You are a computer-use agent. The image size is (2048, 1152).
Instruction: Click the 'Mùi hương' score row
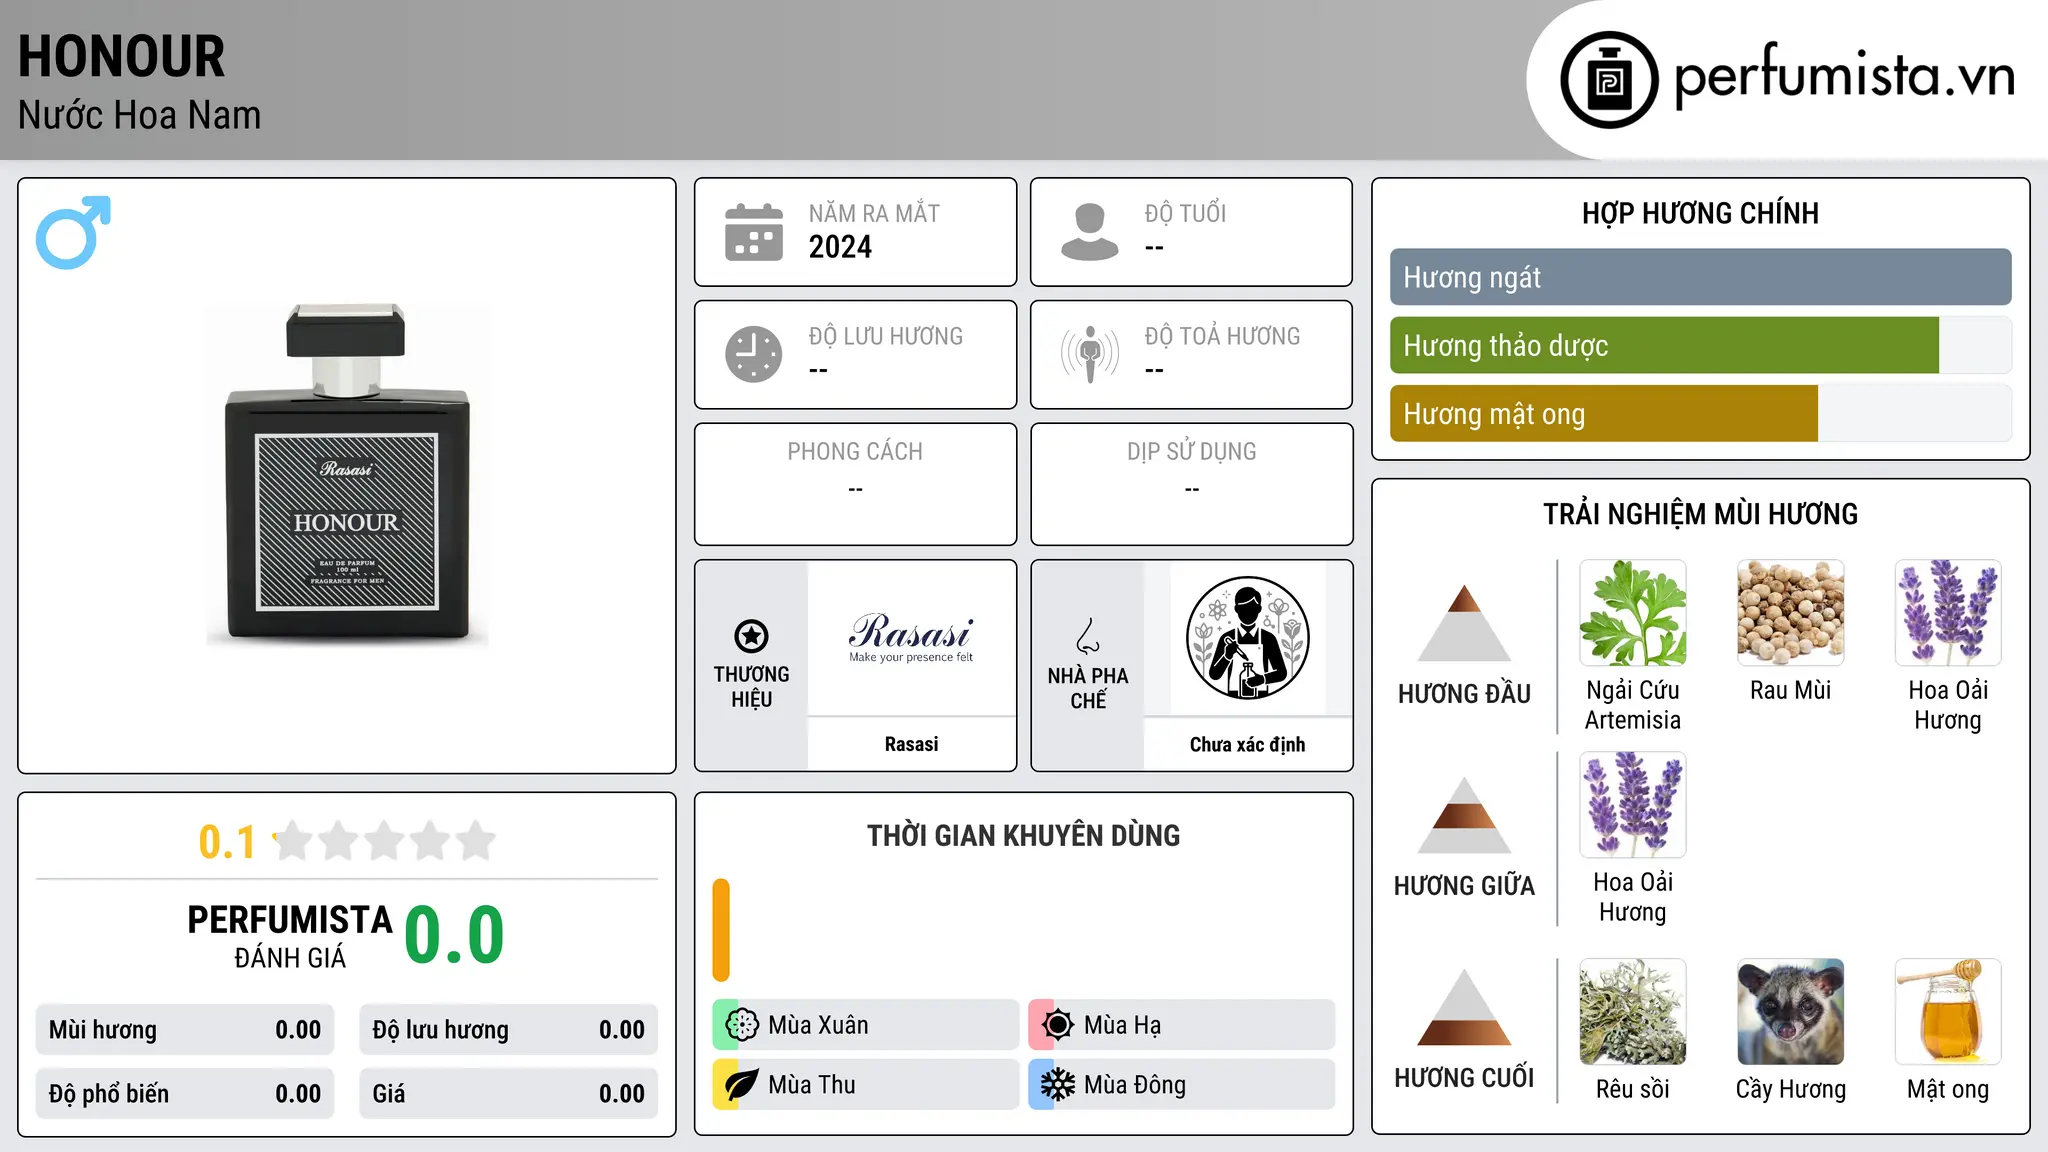[x=185, y=1030]
